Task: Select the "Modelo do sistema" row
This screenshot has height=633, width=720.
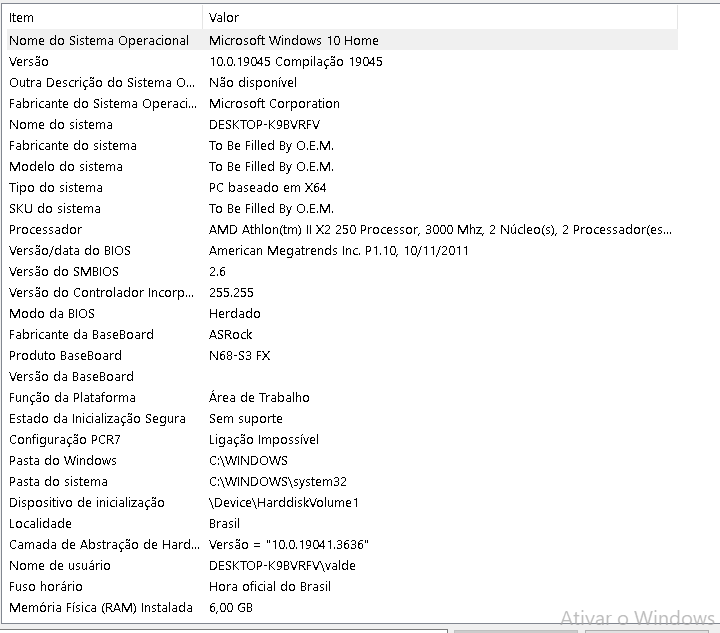Action: point(342,167)
